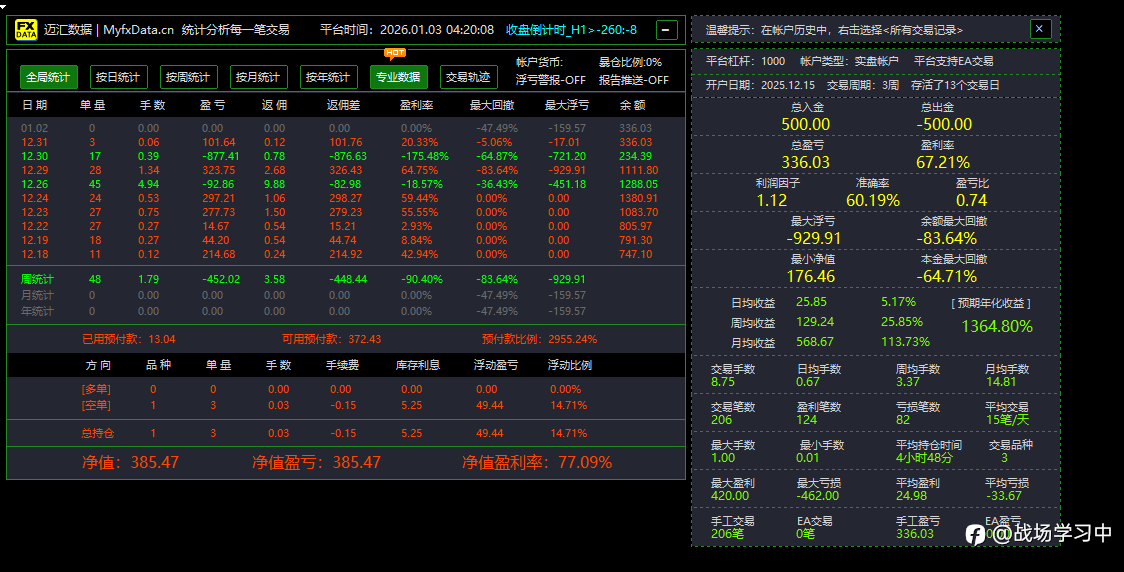Click the 最小净值 176.46 value
Screen dimensions: 1124x572
[811, 276]
